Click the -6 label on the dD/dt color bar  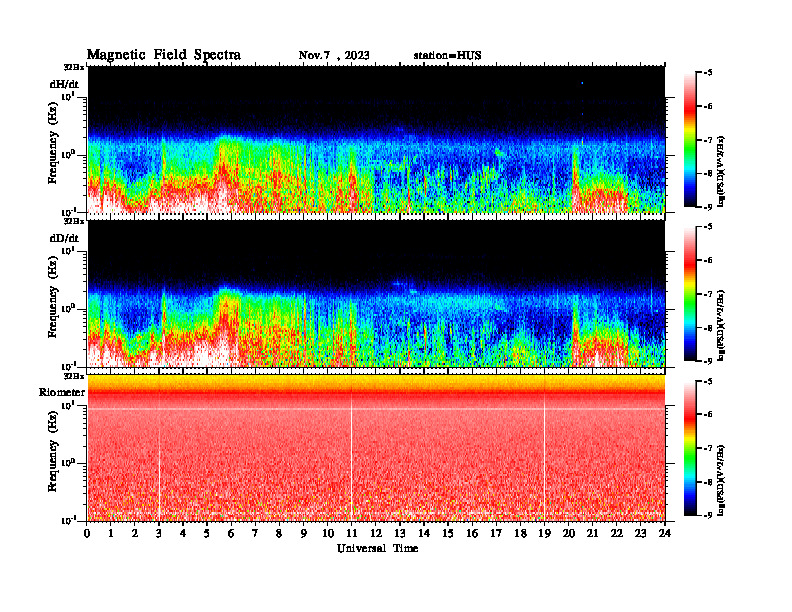click(x=708, y=261)
